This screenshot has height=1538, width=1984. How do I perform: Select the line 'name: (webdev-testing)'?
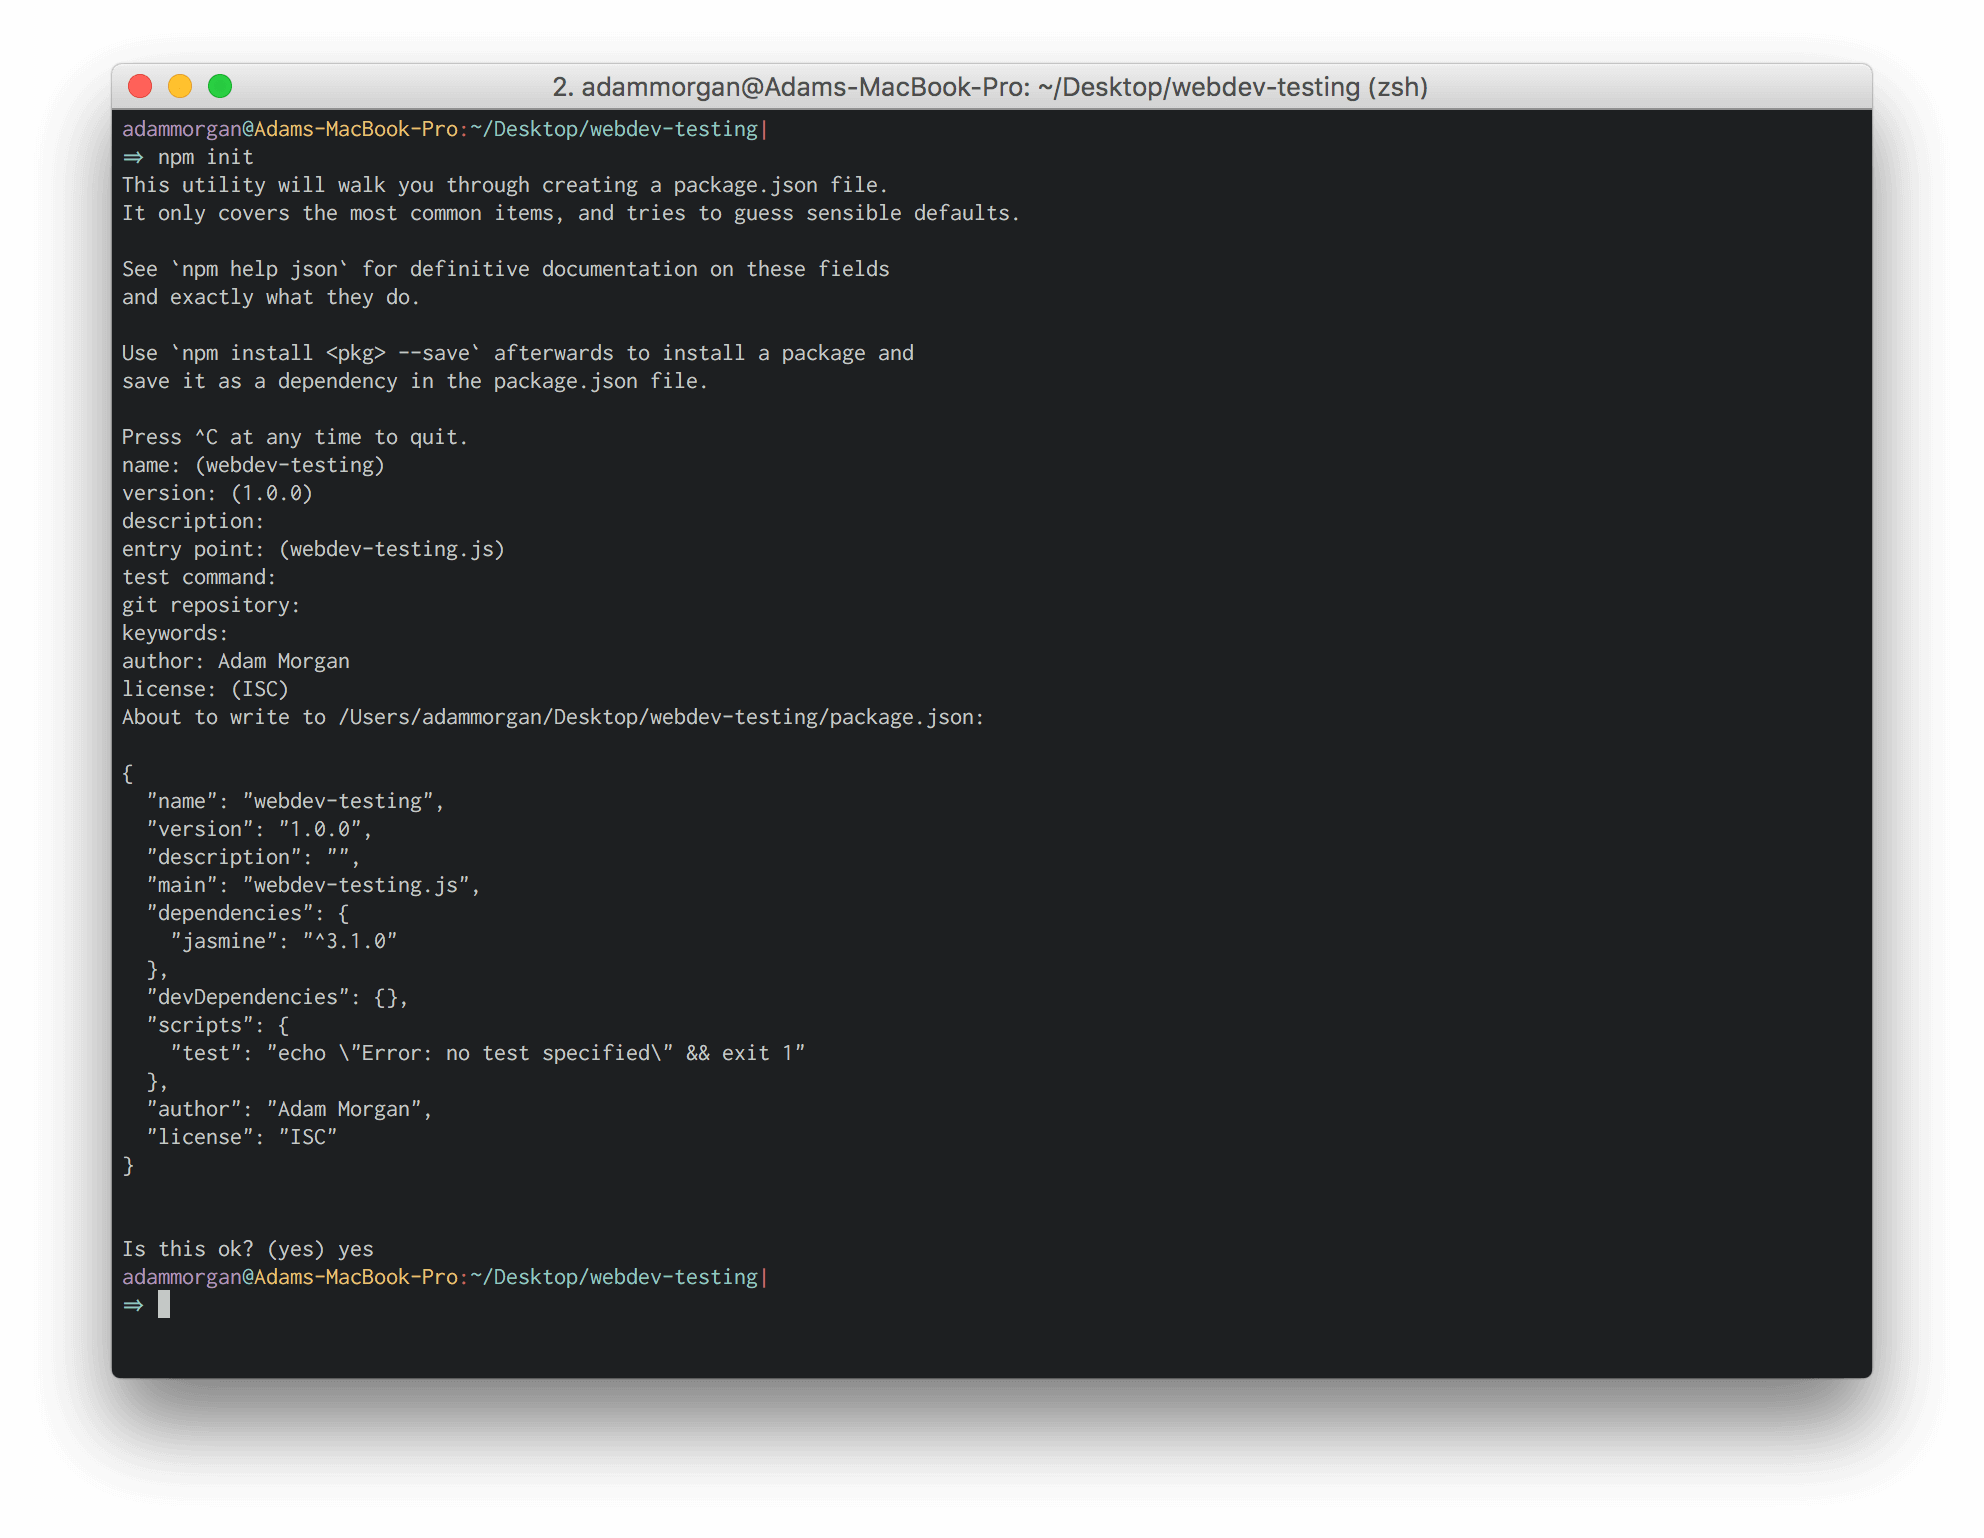(x=253, y=465)
